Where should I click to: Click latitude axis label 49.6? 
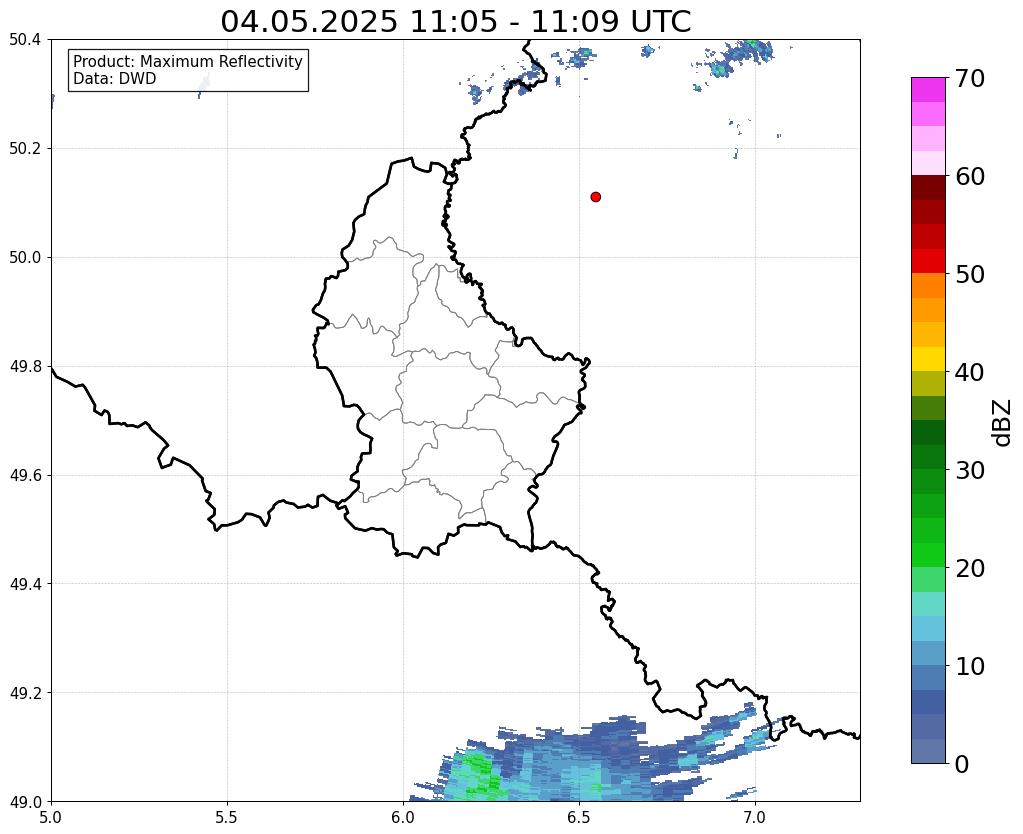[25, 476]
